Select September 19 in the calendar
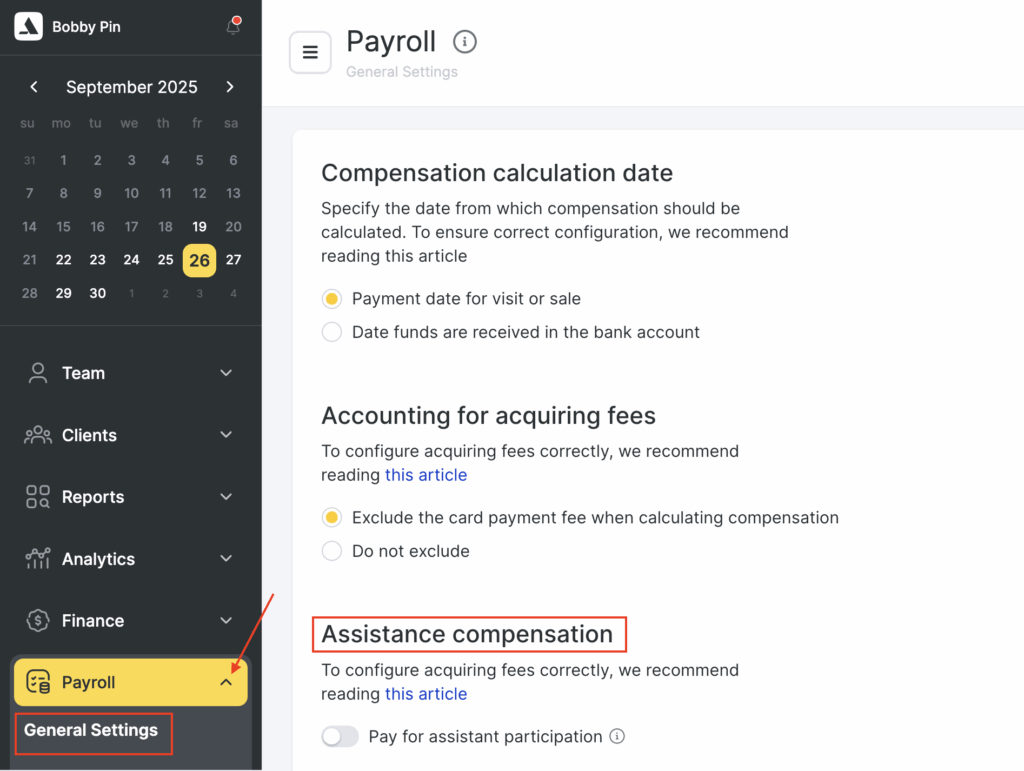Image resolution: width=1024 pixels, height=771 pixels. tap(199, 227)
